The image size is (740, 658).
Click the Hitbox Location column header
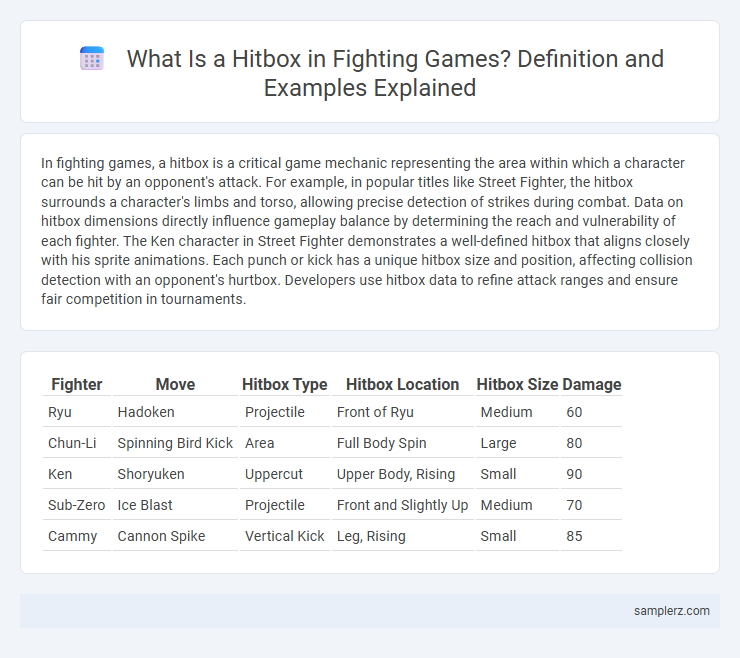coord(403,384)
